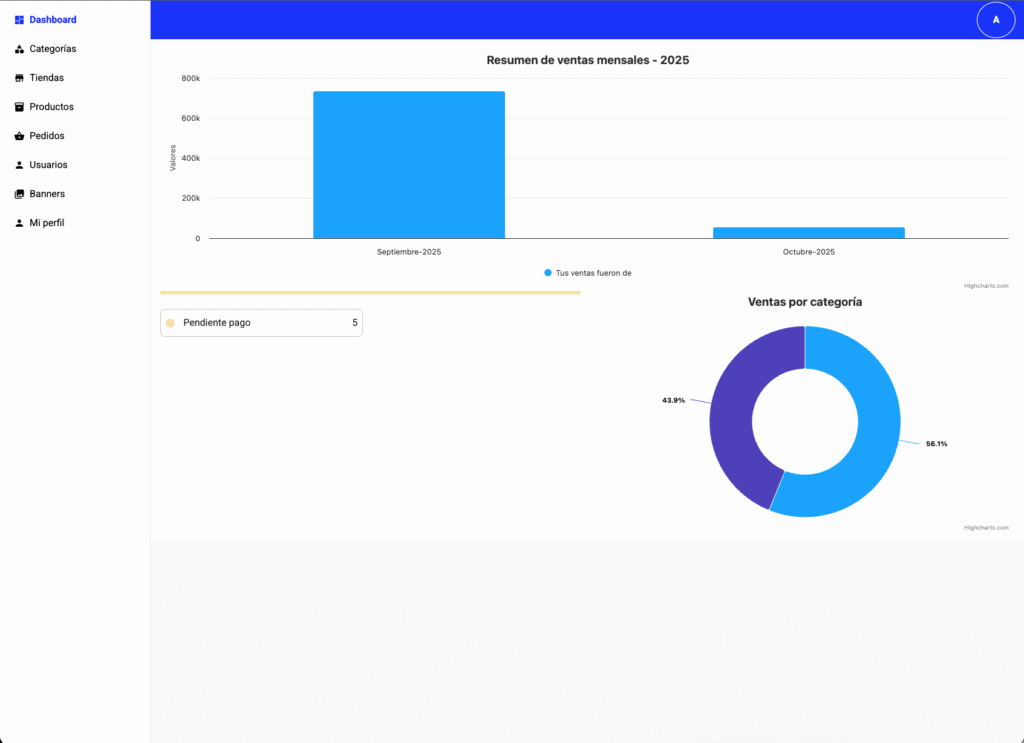Click the Categorías shapes icon

[x=19, y=49]
